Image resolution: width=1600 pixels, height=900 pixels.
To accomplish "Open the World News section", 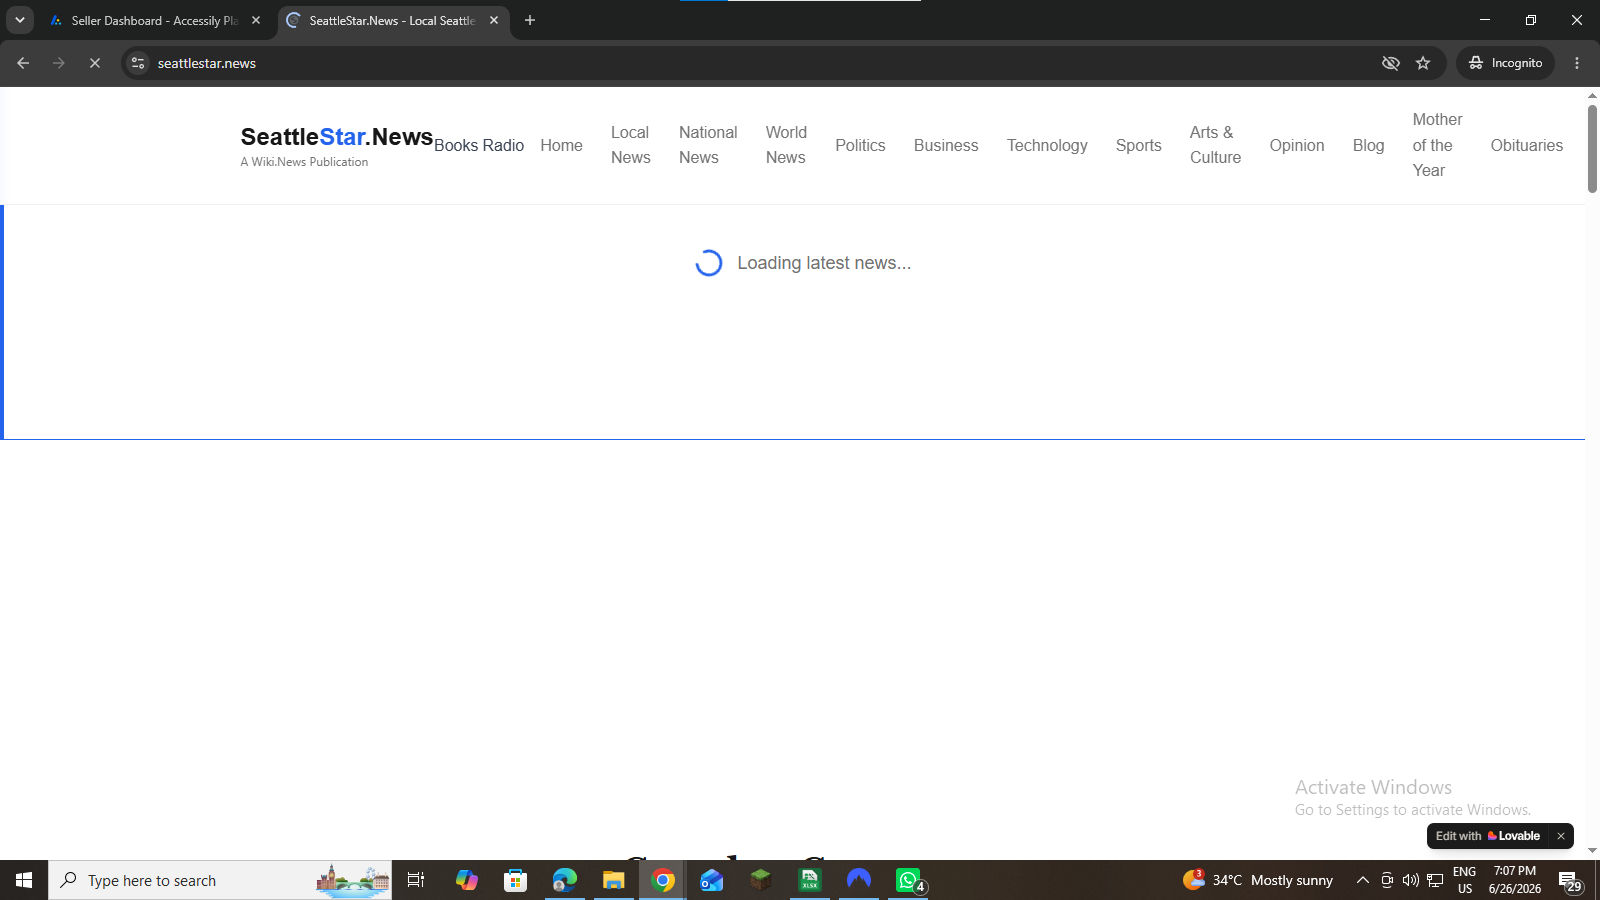I will point(786,145).
